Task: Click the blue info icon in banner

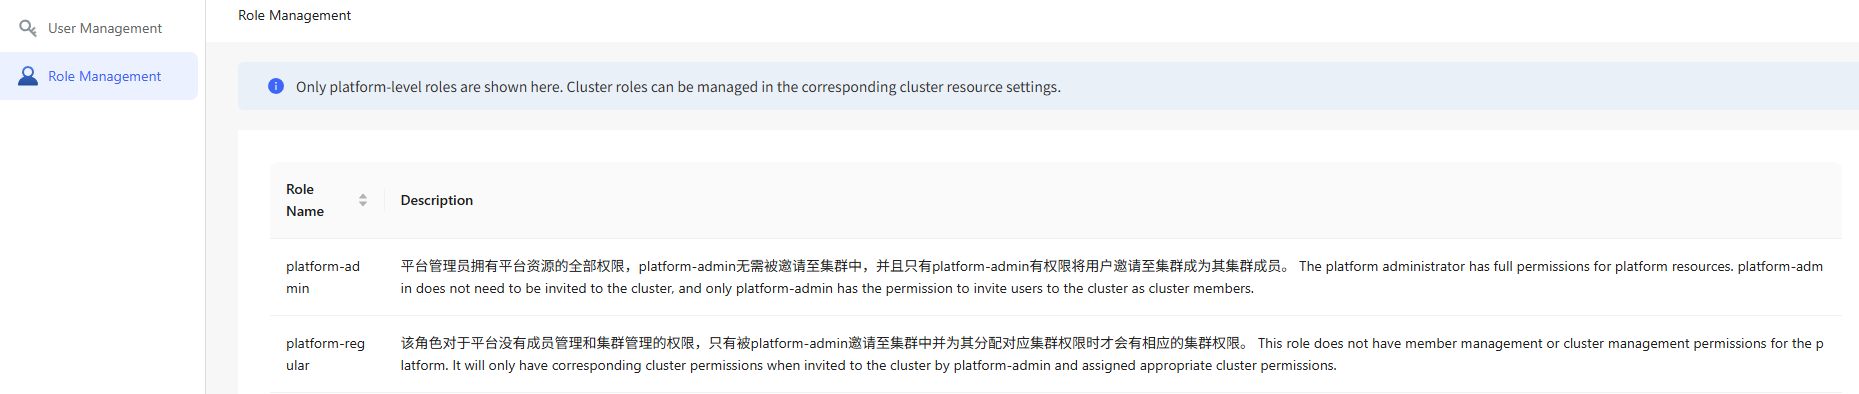Action: pos(276,86)
